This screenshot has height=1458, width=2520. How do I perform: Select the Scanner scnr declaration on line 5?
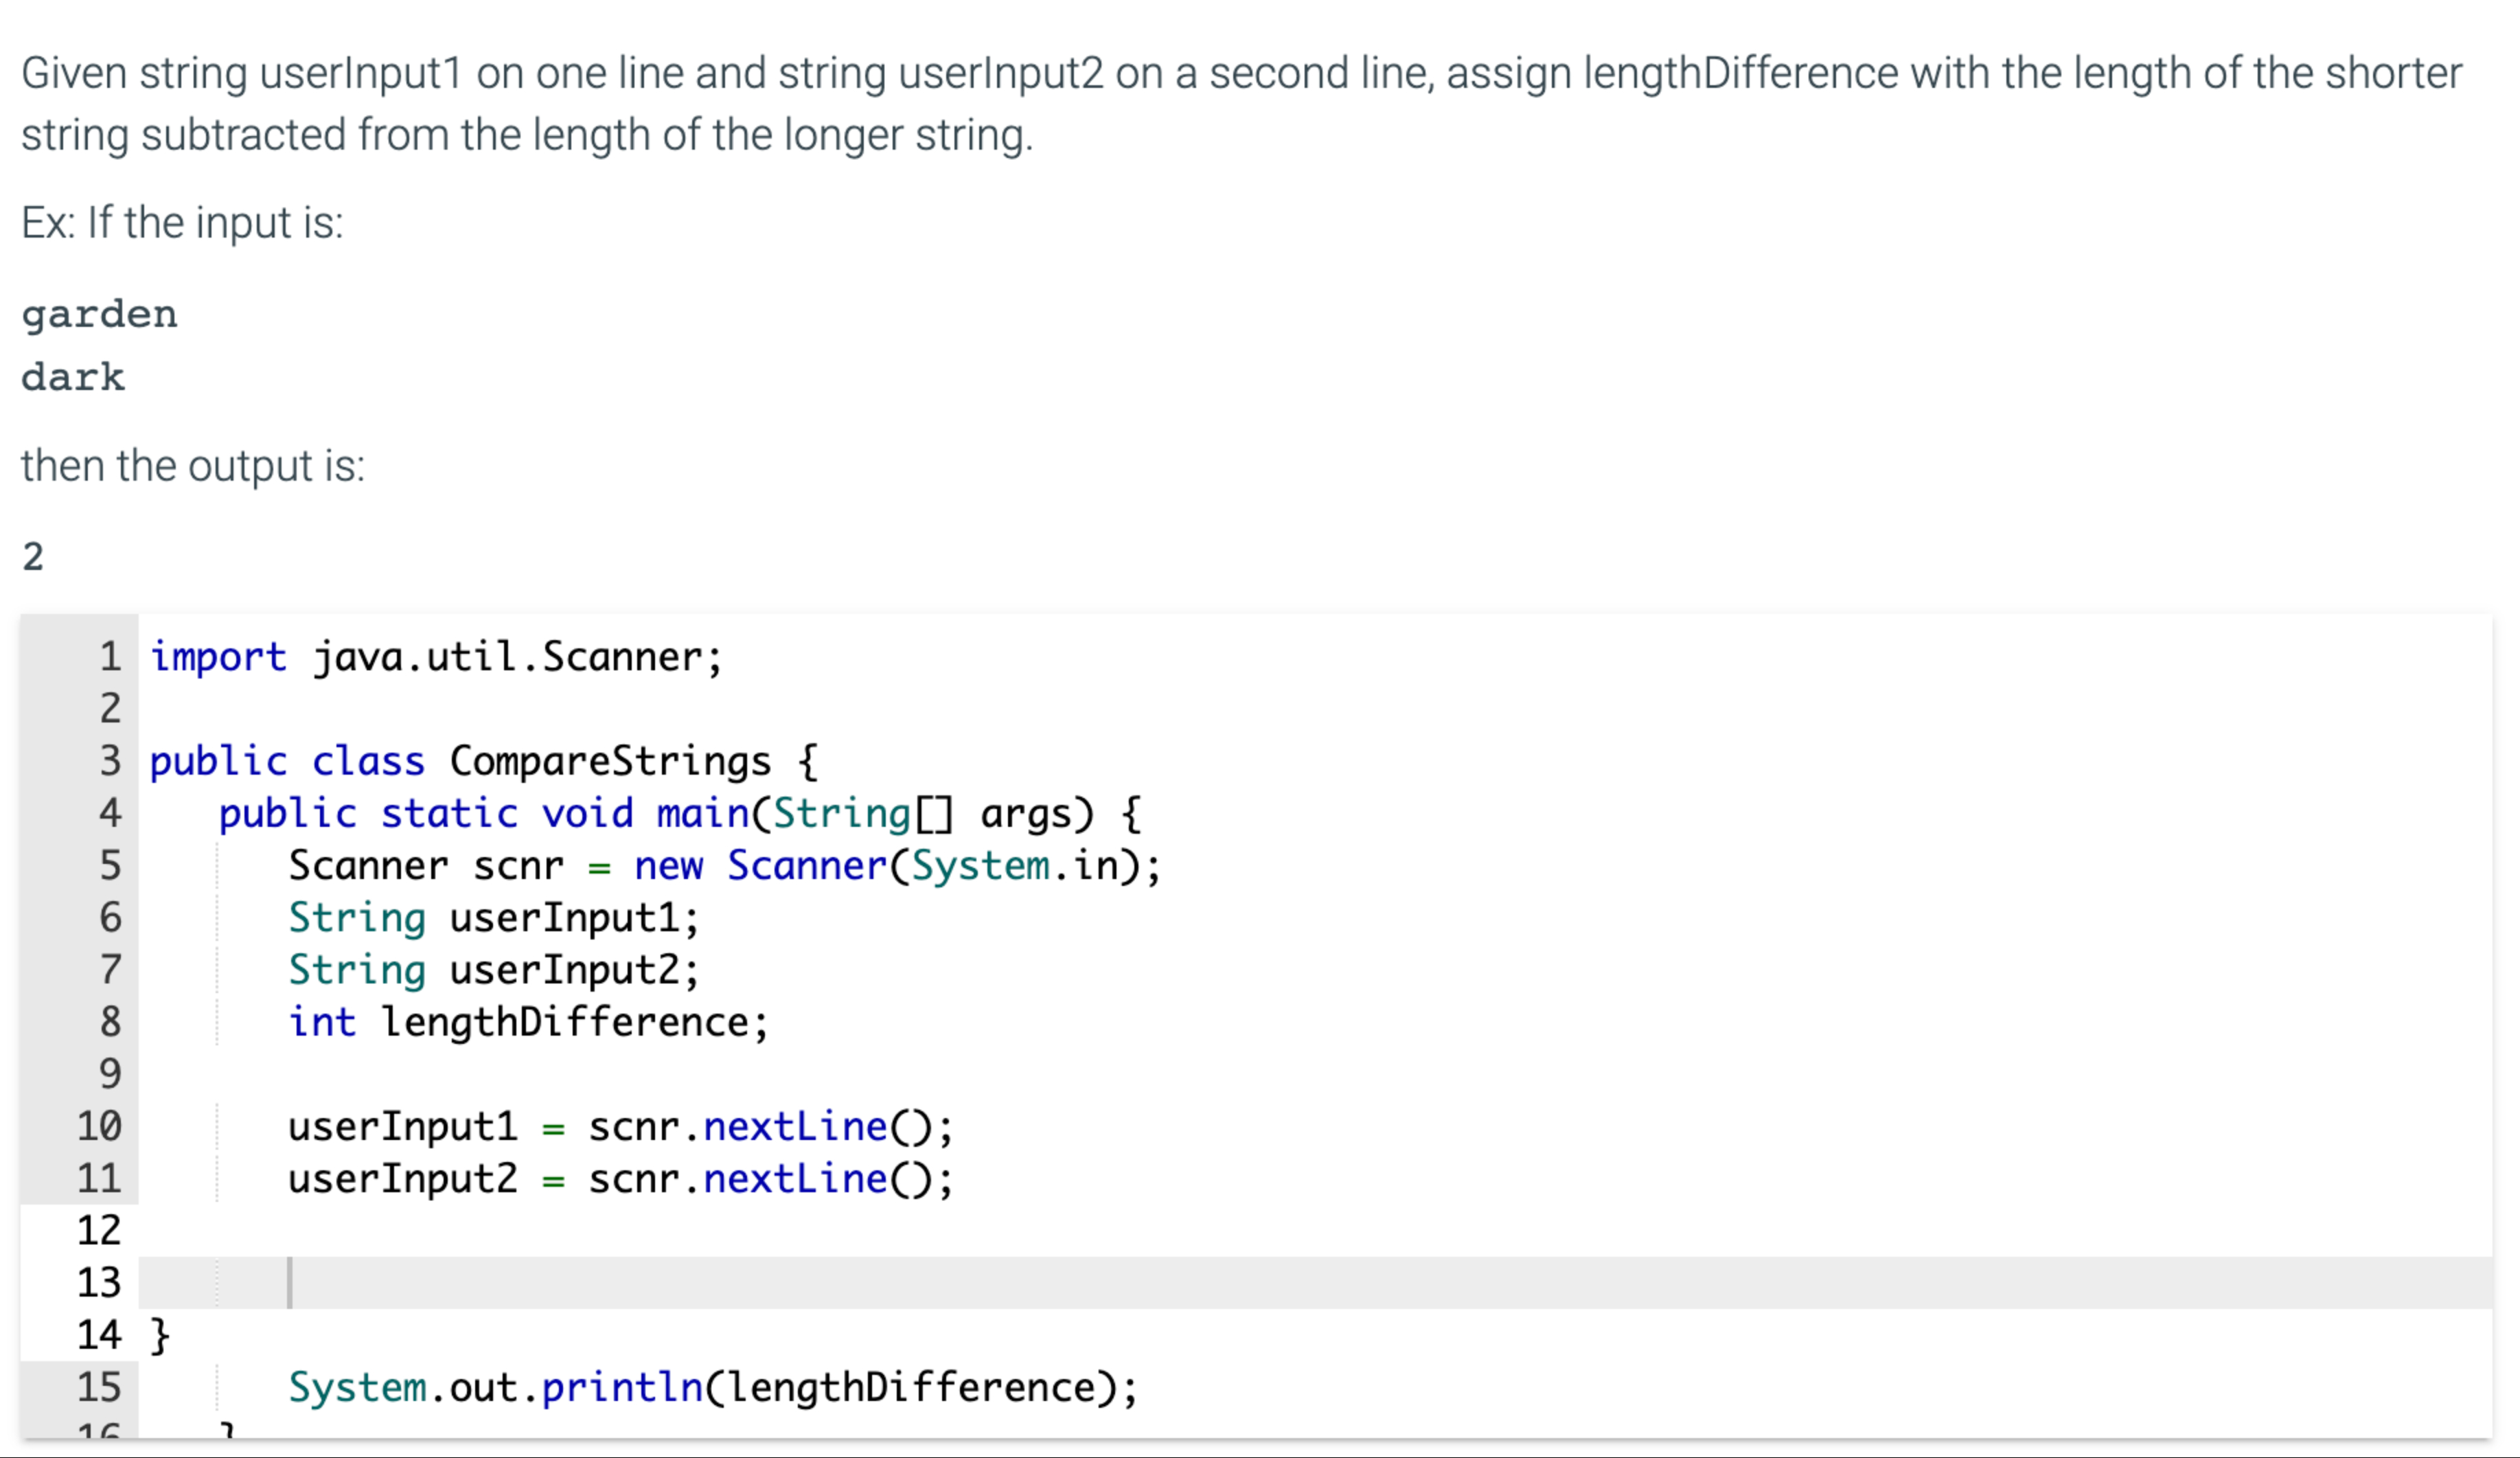coord(720,865)
